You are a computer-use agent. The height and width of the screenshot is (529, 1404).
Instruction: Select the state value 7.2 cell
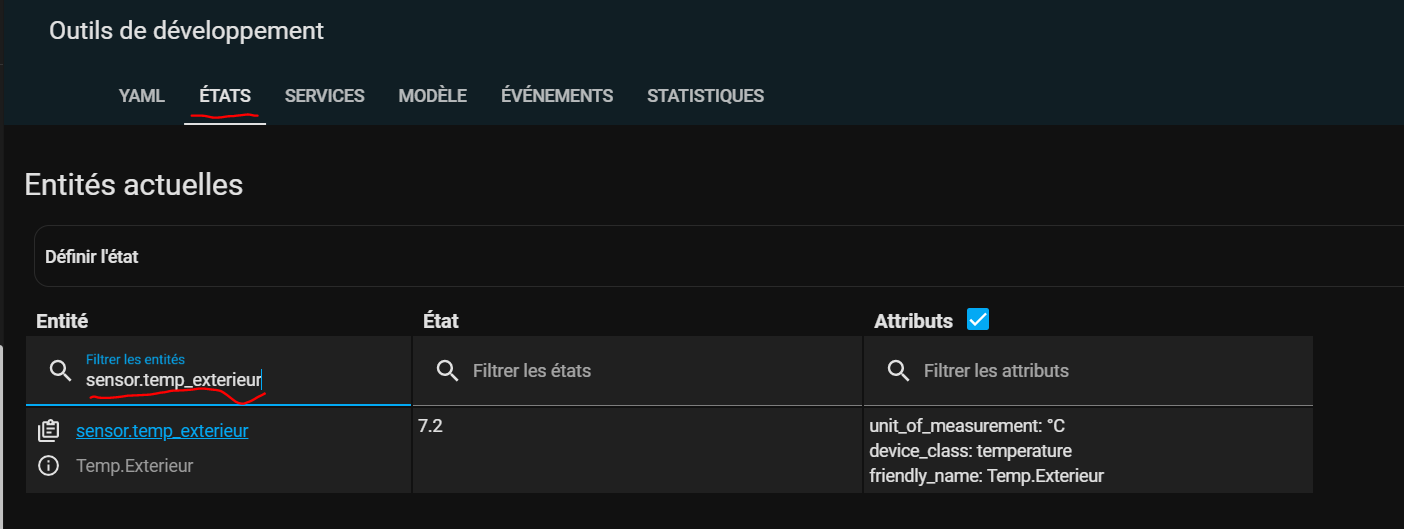tap(637, 450)
